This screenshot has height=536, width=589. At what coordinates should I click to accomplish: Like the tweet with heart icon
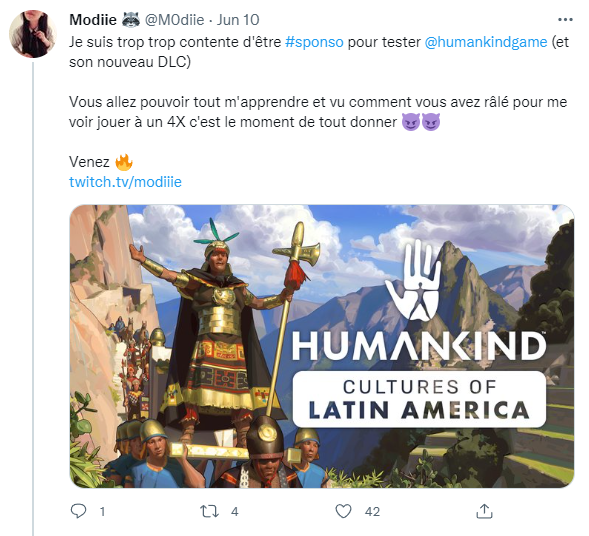343,511
